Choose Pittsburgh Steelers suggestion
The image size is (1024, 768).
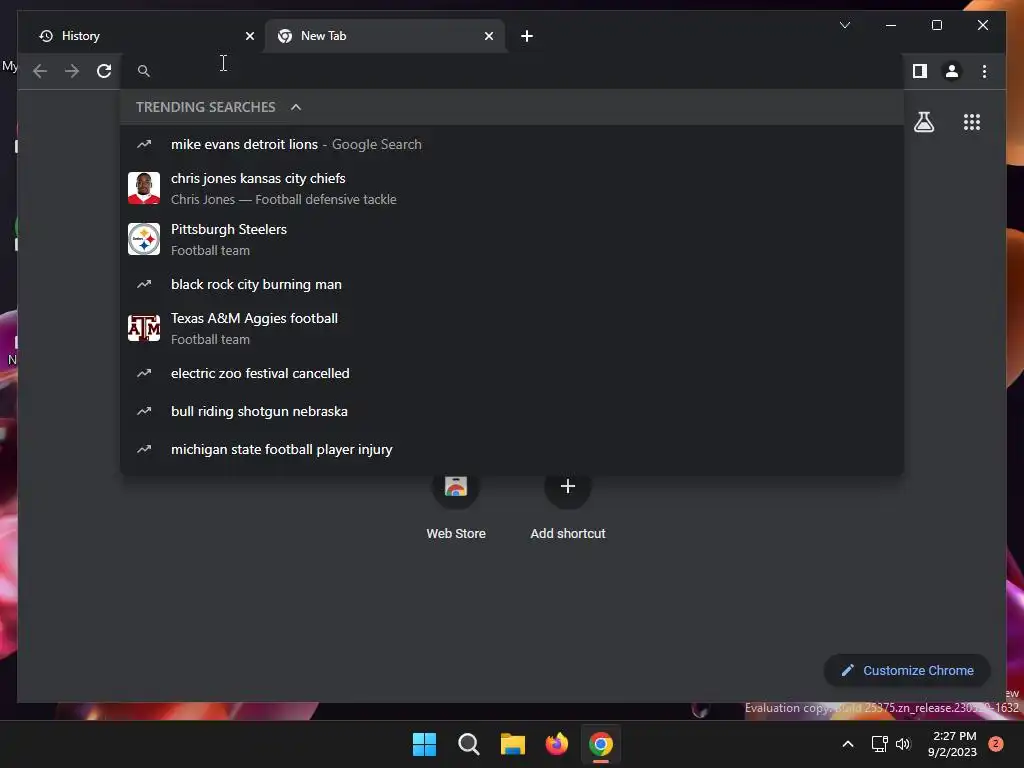point(512,239)
